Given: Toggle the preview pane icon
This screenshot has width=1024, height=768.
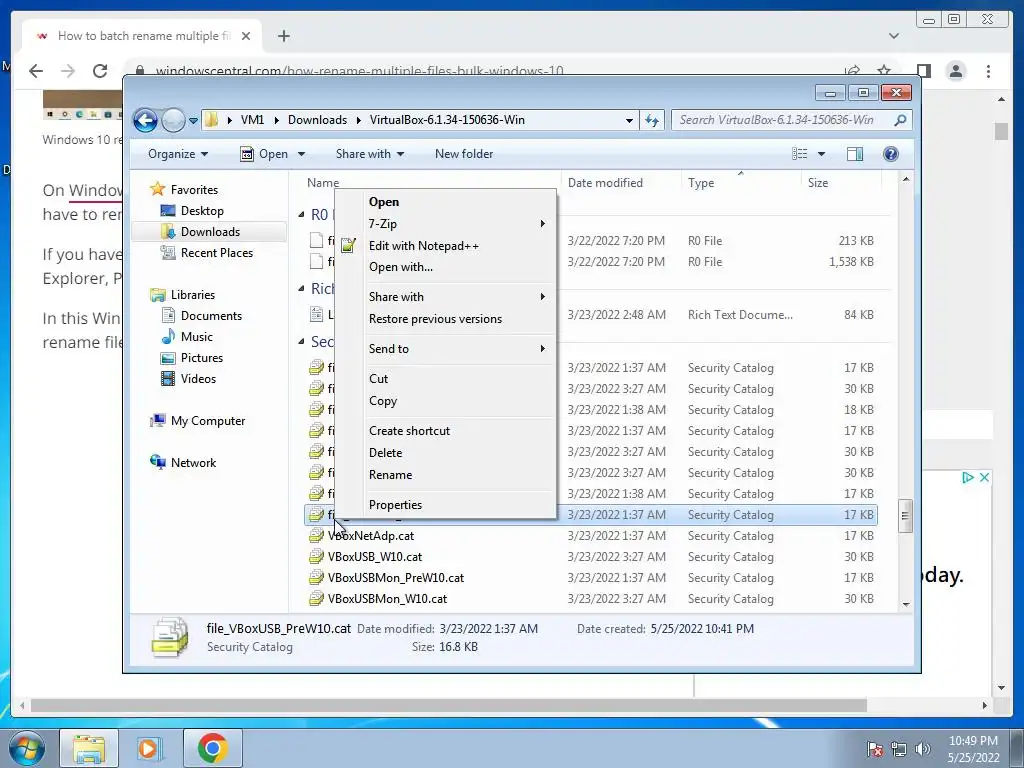Looking at the screenshot, I should [x=854, y=154].
